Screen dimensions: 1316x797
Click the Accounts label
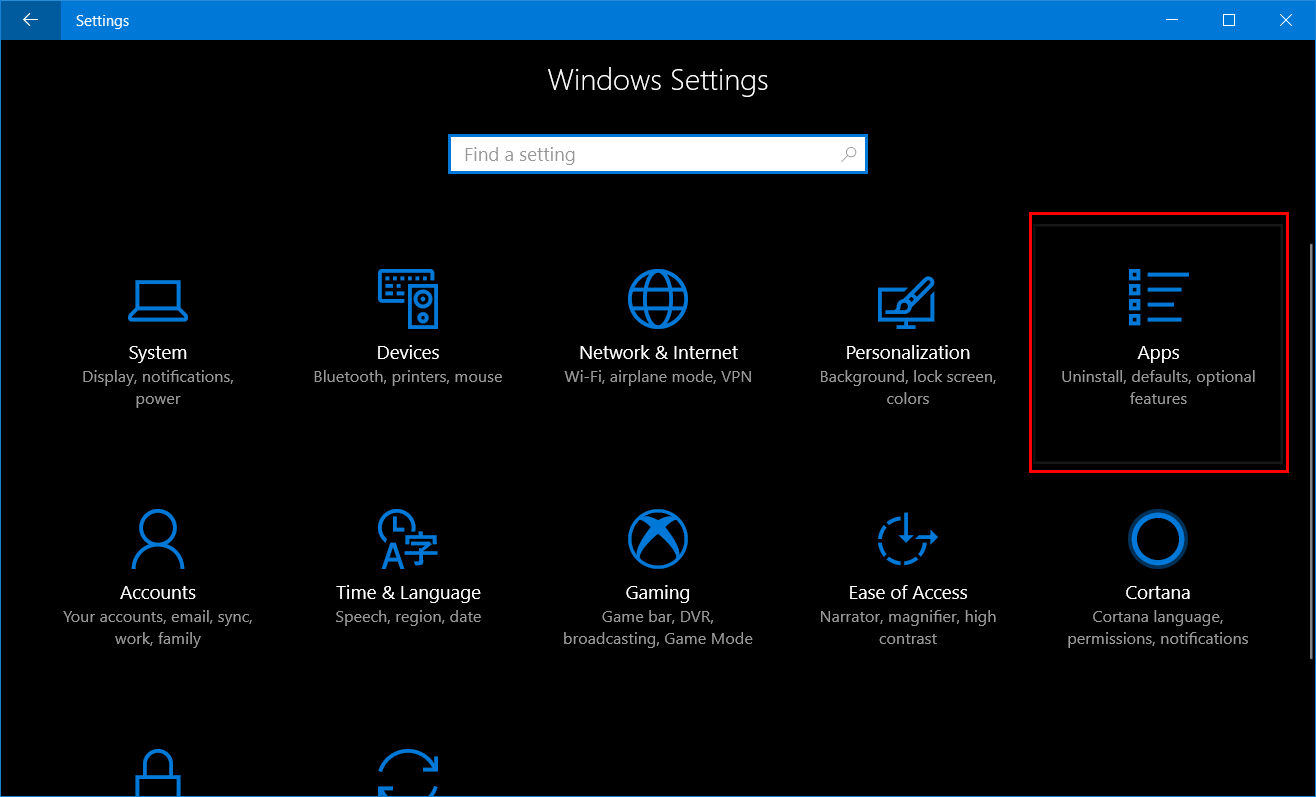point(158,592)
